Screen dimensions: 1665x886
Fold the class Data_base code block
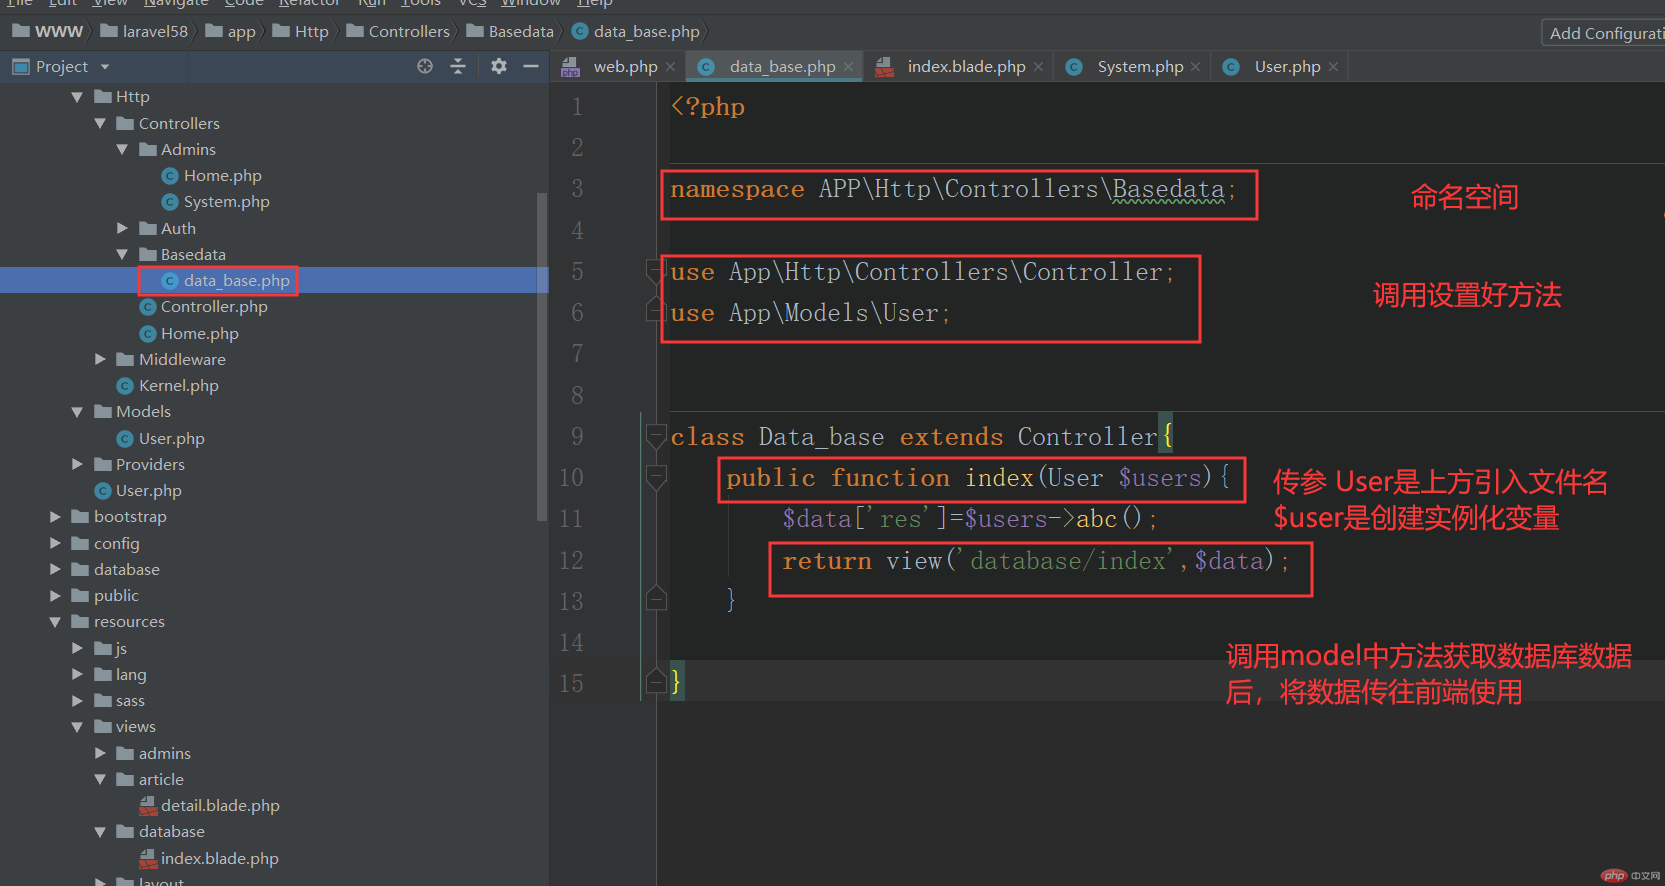click(x=657, y=437)
